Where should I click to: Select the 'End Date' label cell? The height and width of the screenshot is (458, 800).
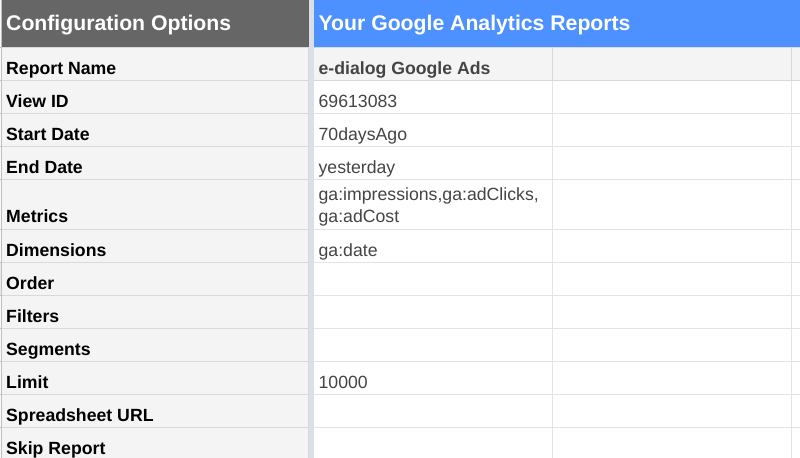[155, 167]
